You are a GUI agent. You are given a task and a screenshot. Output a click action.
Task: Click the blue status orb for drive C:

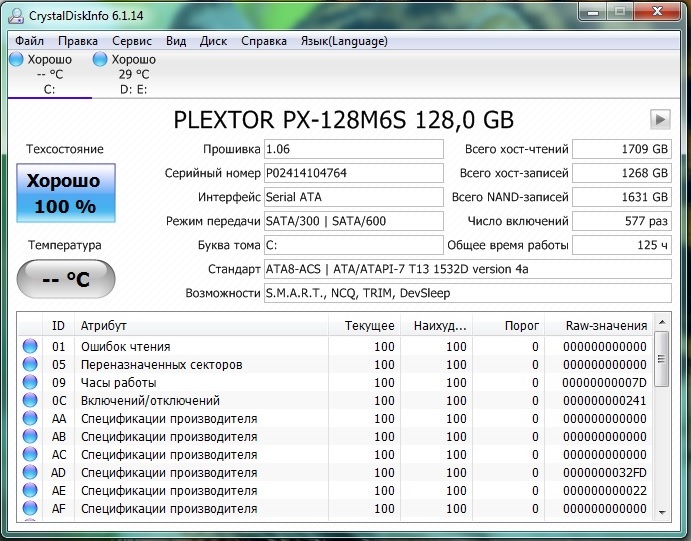point(16,59)
